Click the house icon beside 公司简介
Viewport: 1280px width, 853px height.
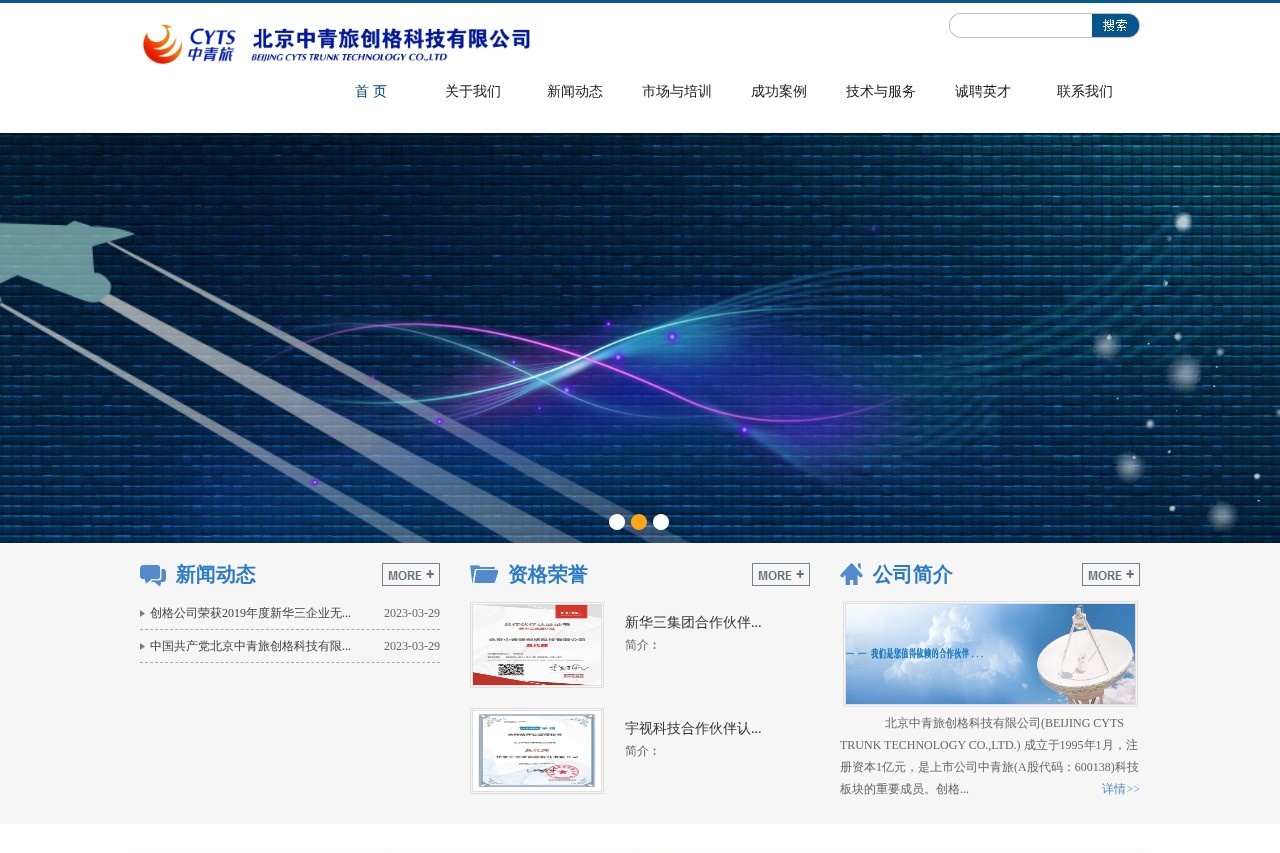tap(851, 574)
